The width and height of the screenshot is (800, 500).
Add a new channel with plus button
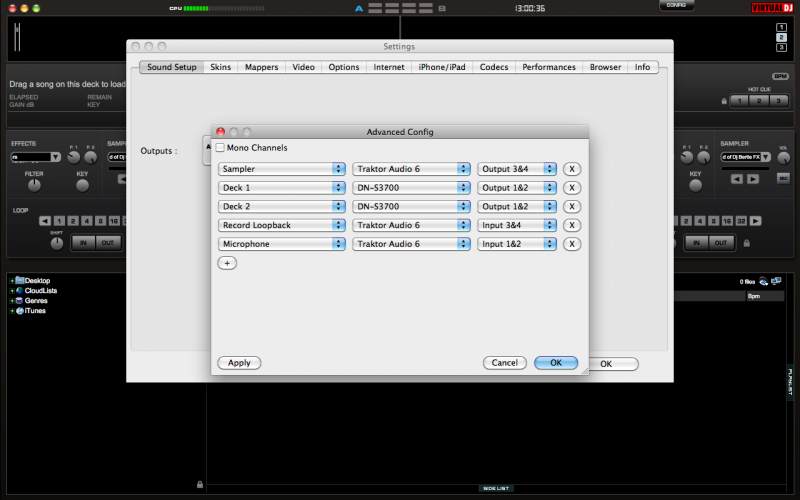[227, 263]
